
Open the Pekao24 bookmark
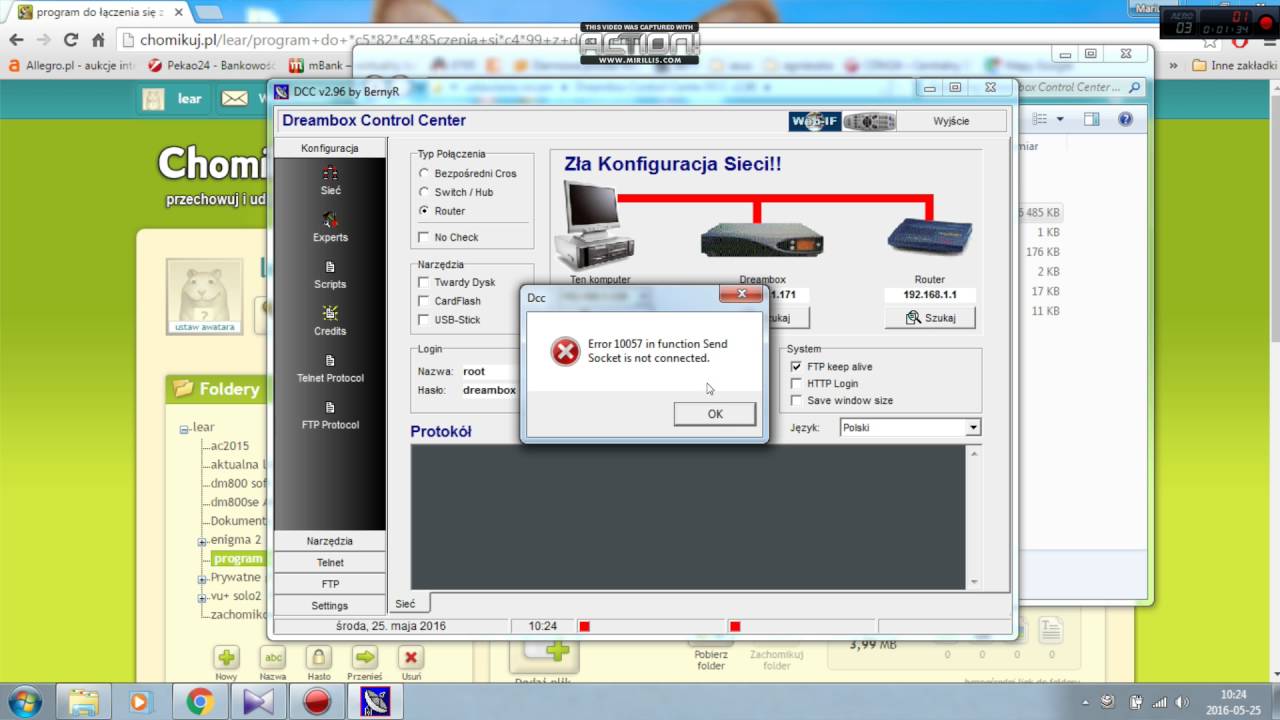(x=211, y=66)
